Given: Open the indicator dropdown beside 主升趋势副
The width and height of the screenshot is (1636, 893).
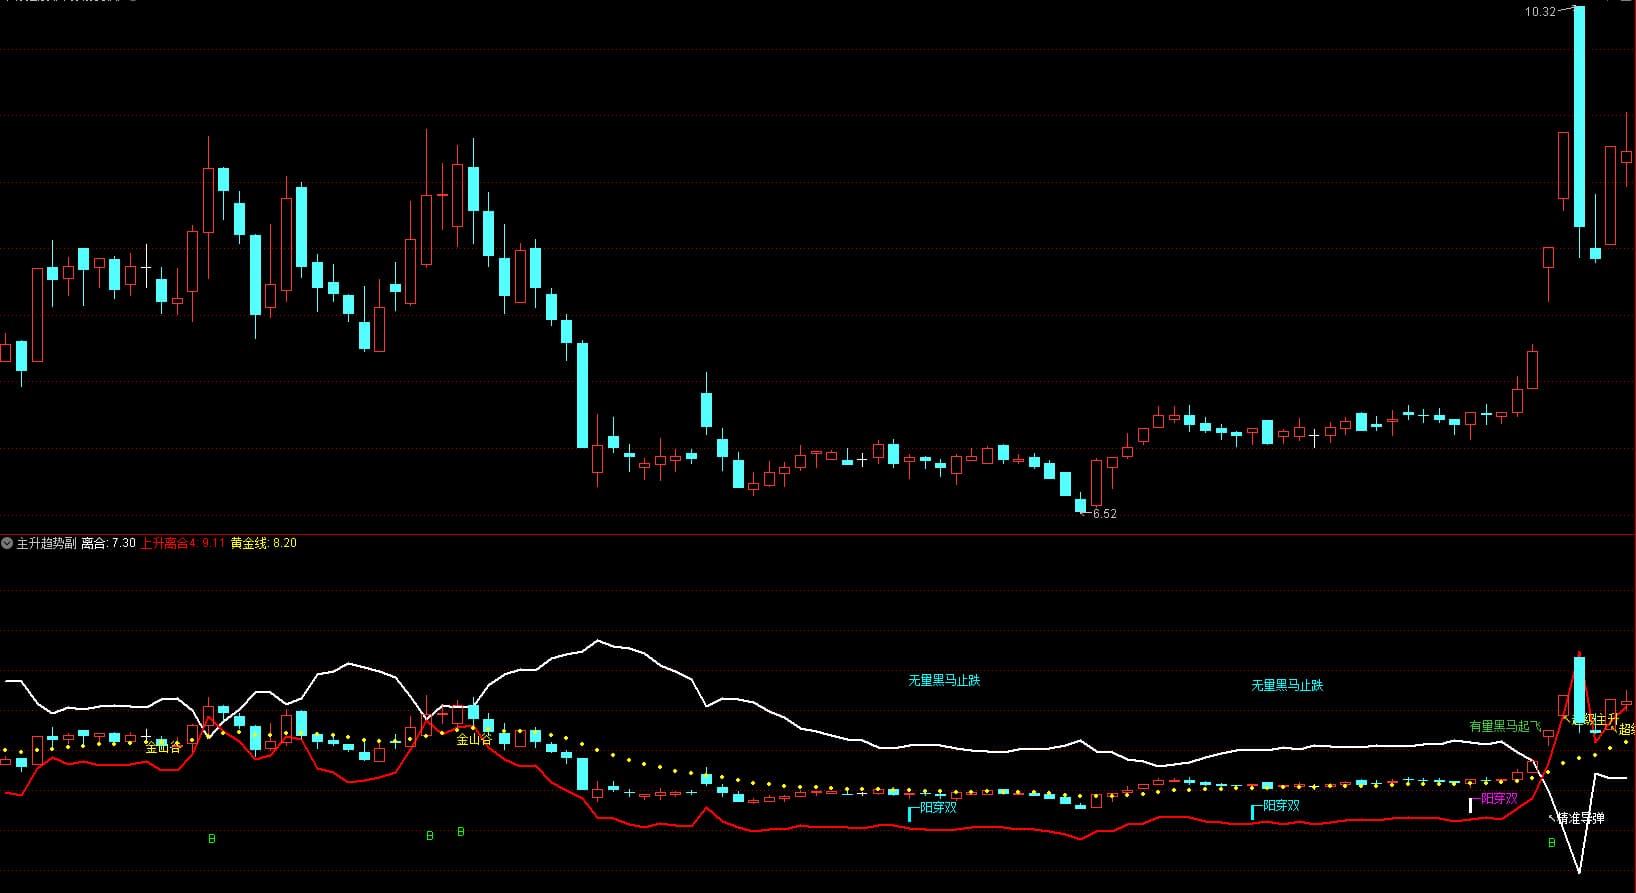Looking at the screenshot, I should click(7, 543).
